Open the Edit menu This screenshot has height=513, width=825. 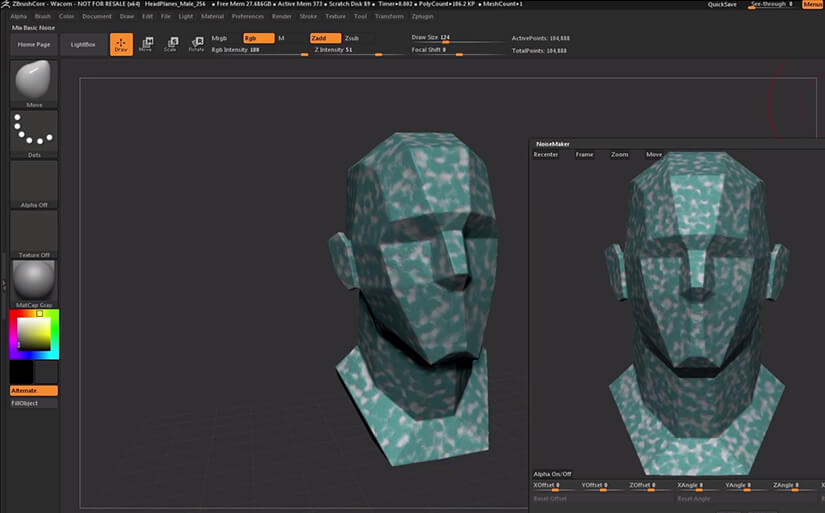click(147, 16)
